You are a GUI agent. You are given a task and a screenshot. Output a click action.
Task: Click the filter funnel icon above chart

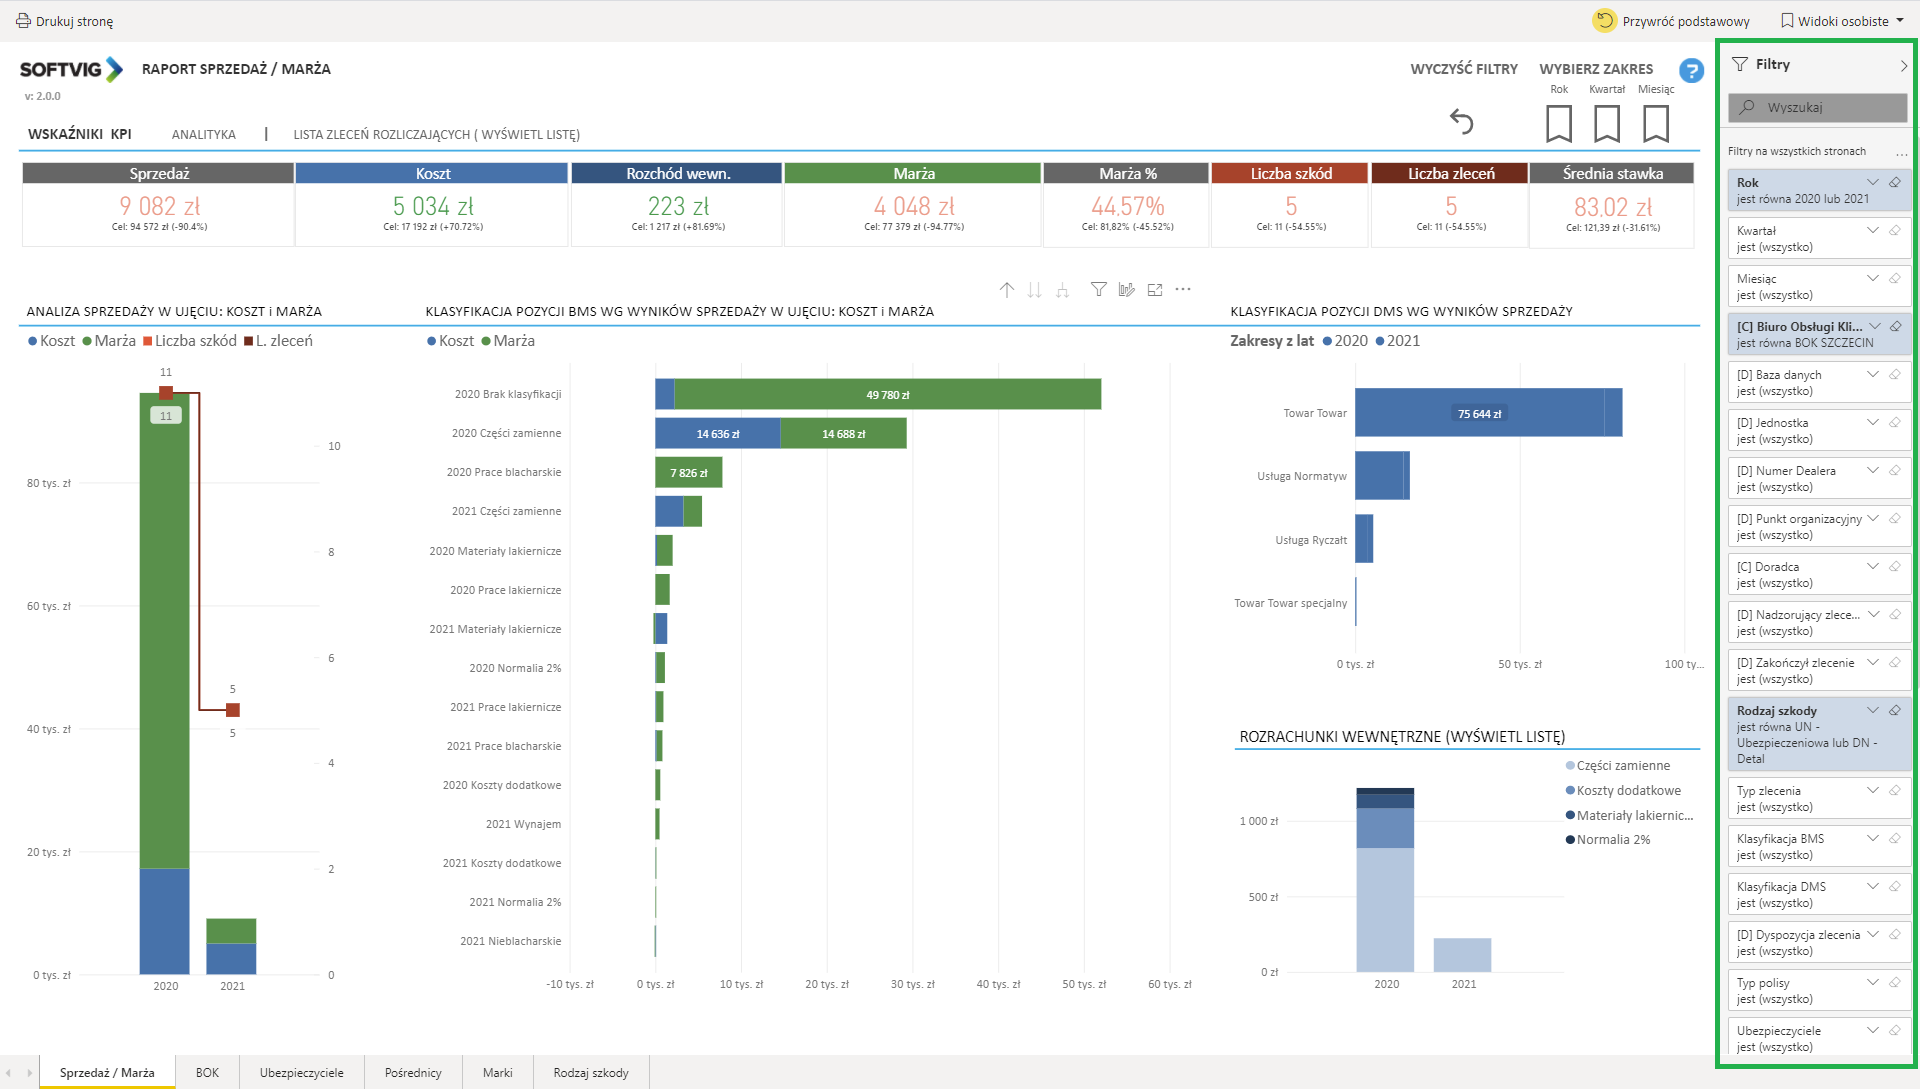pos(1098,290)
